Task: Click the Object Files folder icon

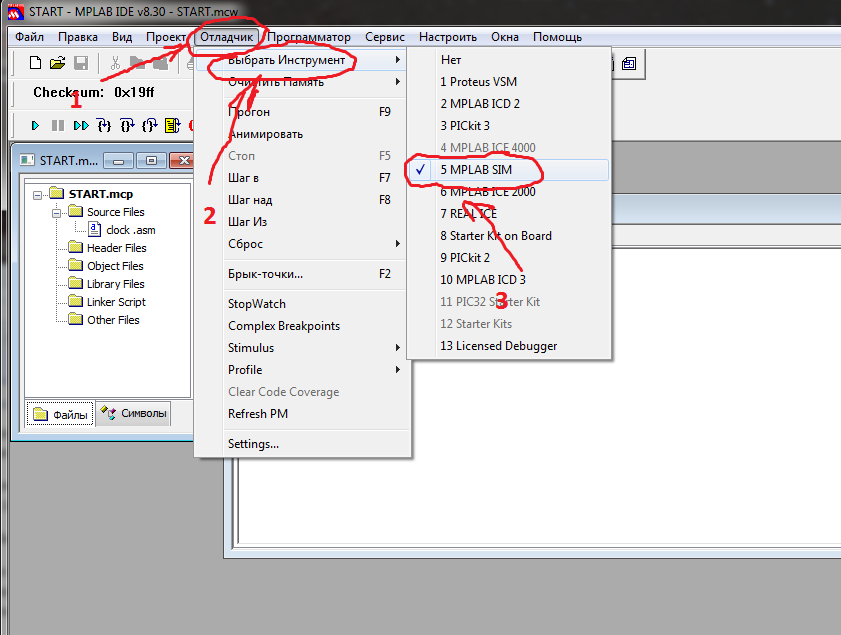Action: pos(76,265)
